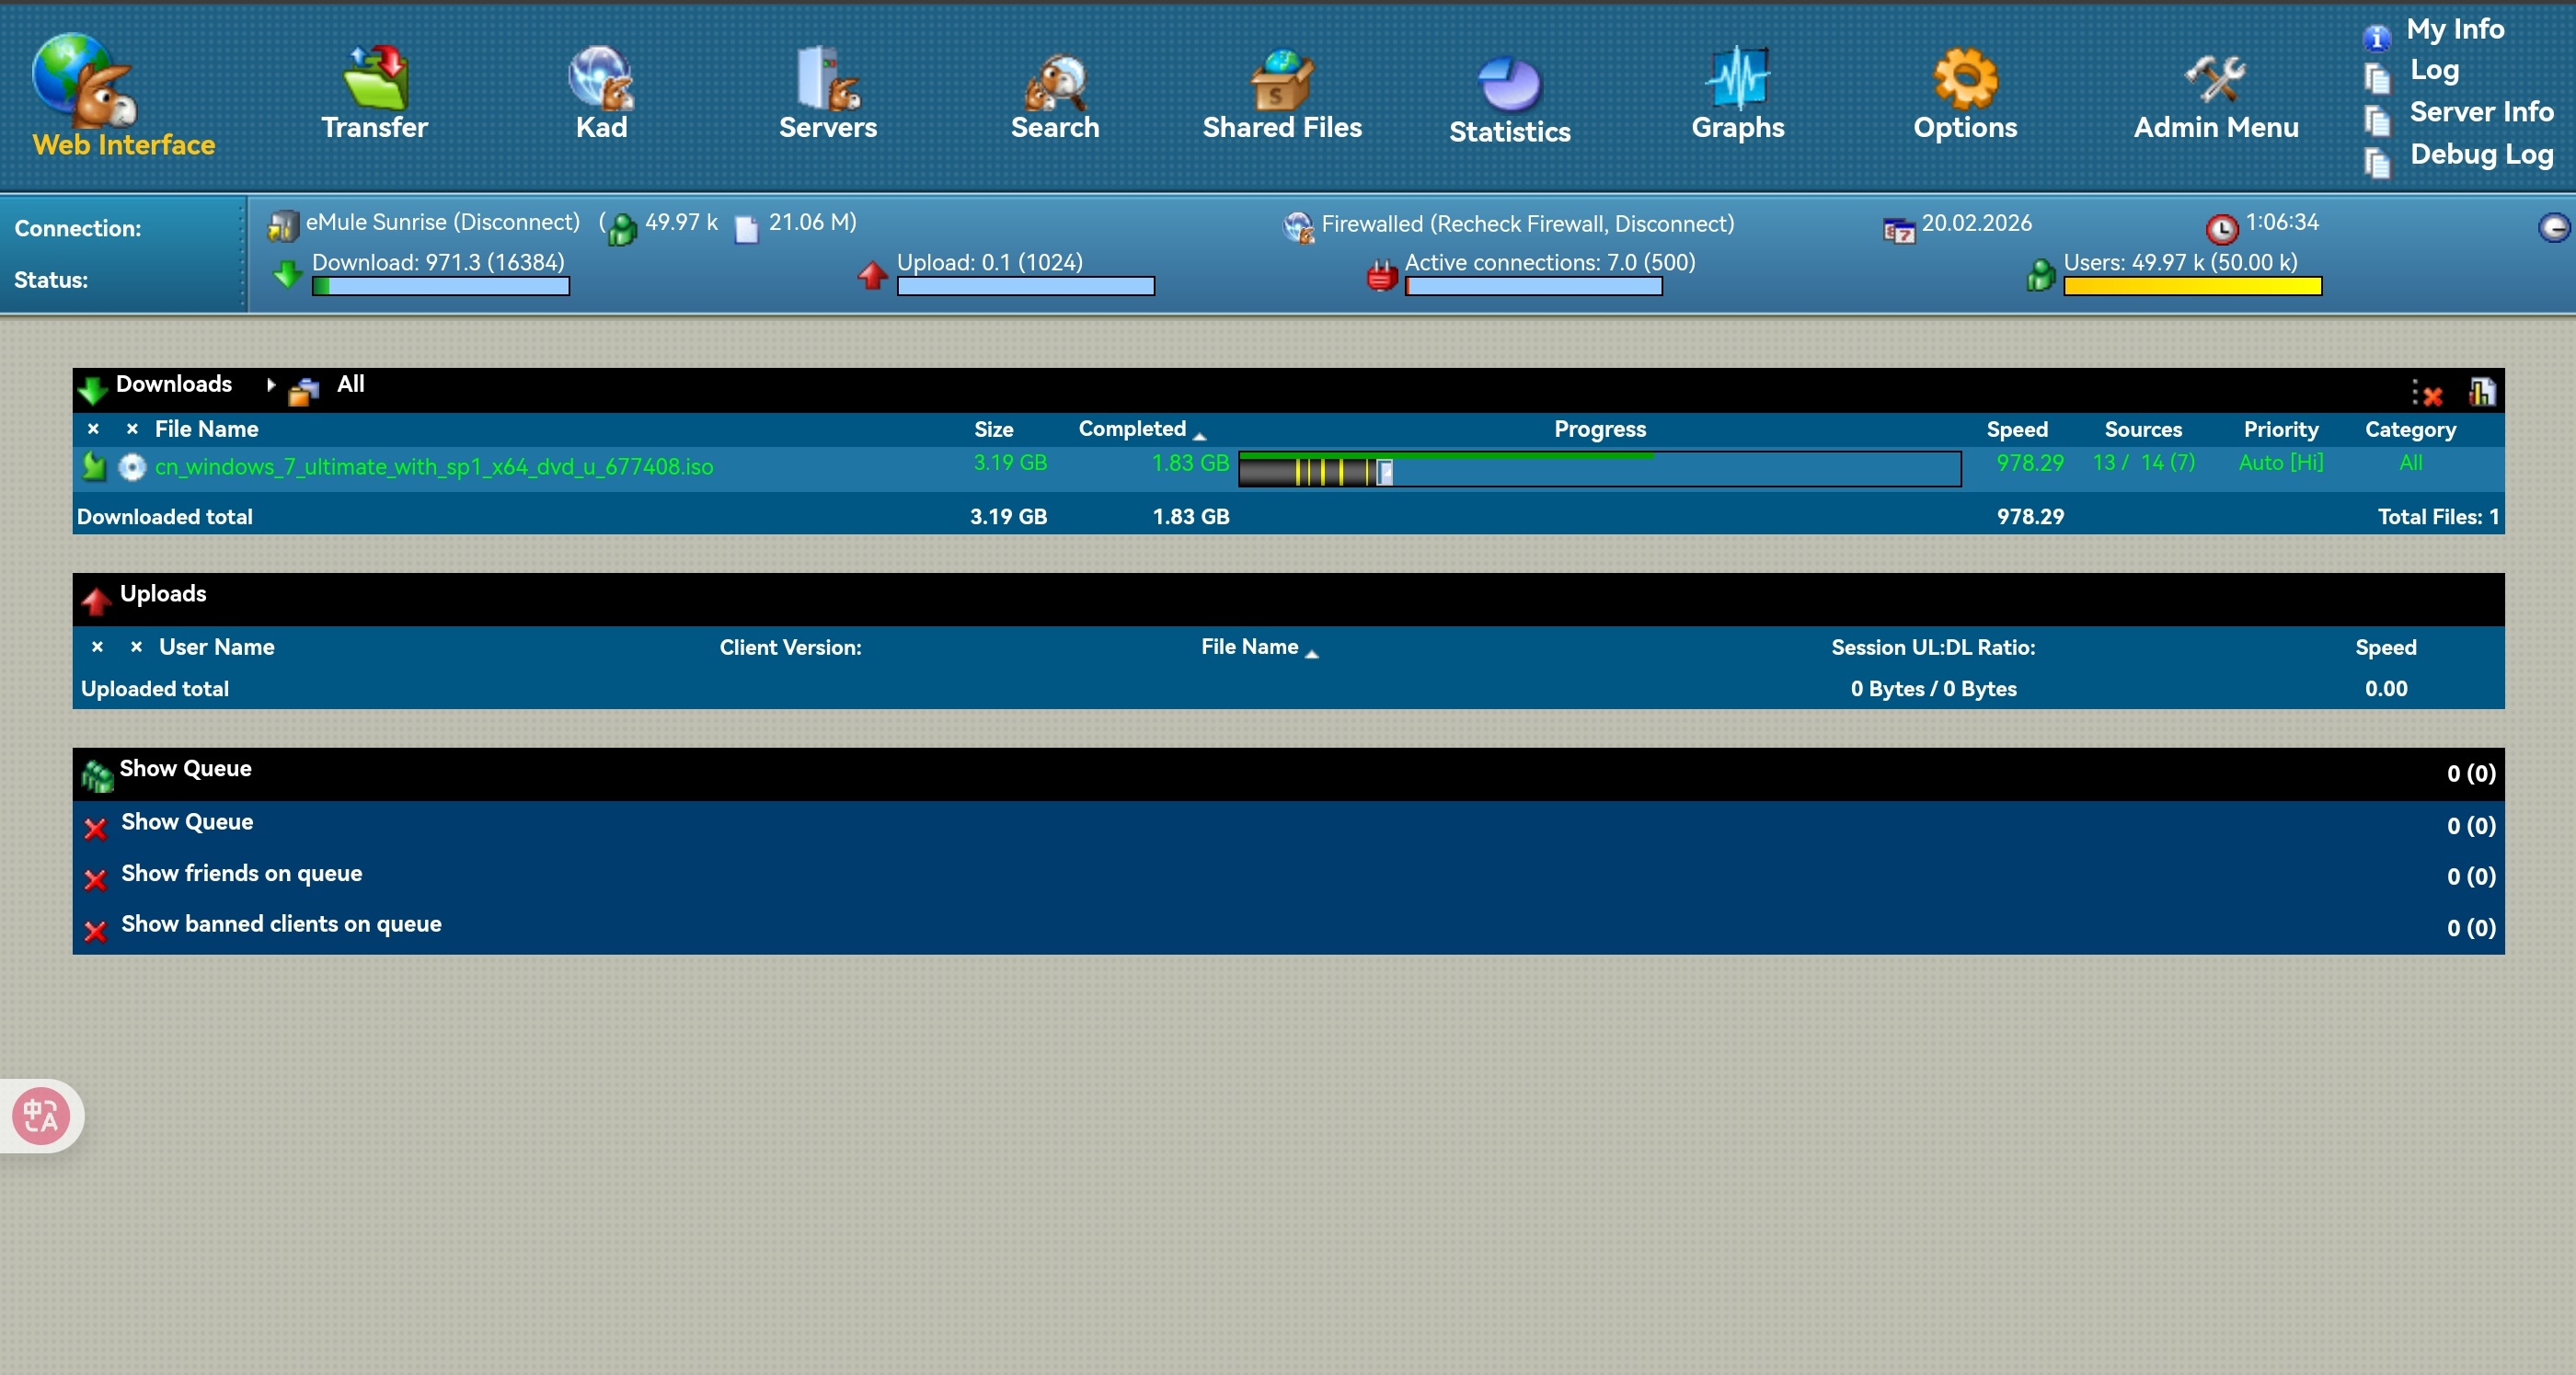The width and height of the screenshot is (2576, 1375).
Task: Open the Graphs waveform icon
Action: click(x=1737, y=79)
